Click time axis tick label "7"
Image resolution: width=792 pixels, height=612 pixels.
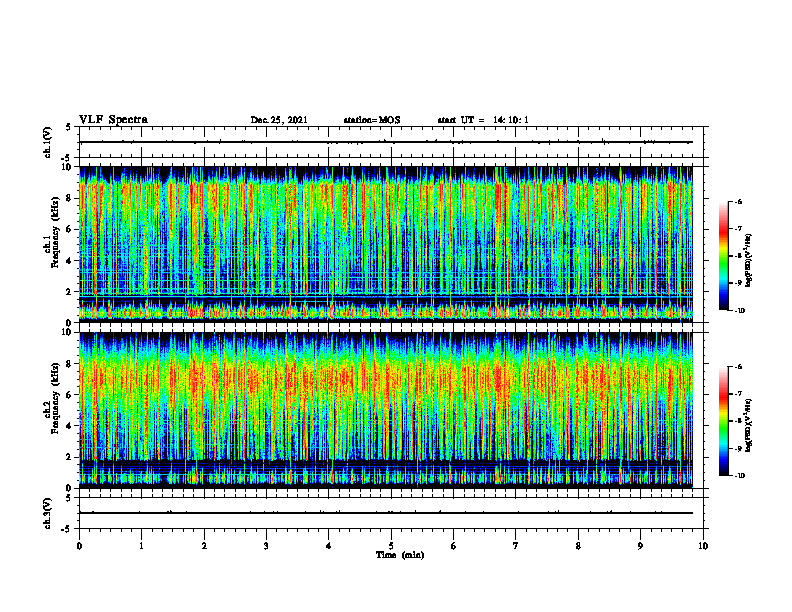[516, 546]
